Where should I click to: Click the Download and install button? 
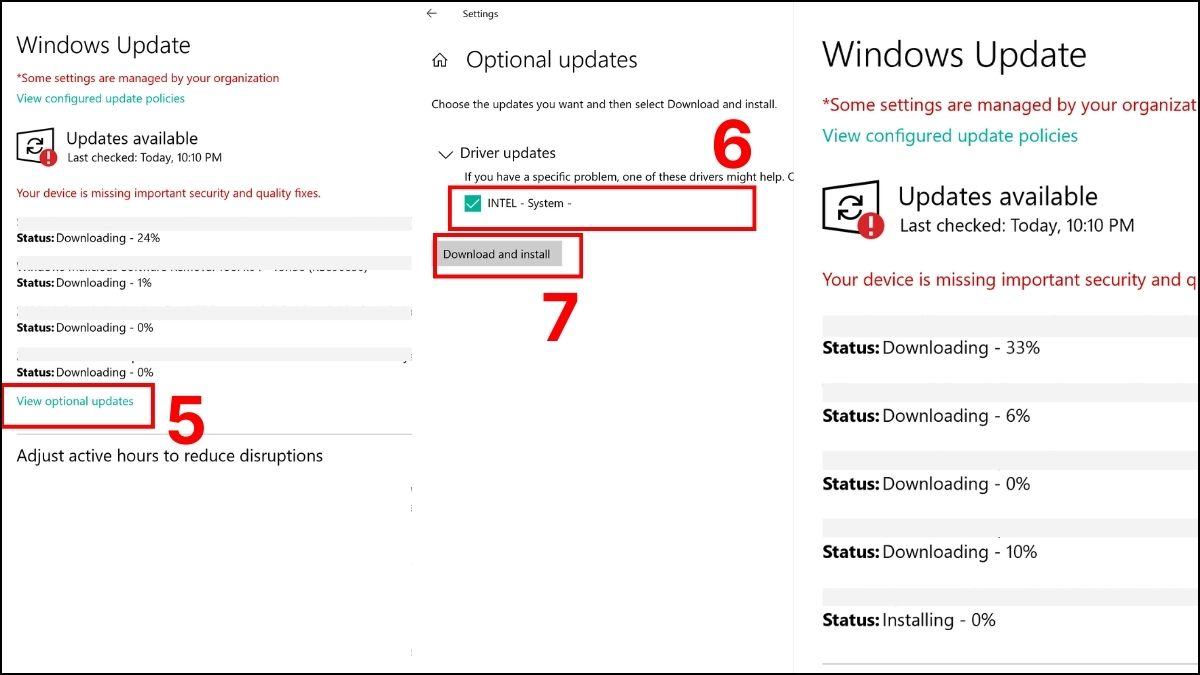(x=497, y=254)
